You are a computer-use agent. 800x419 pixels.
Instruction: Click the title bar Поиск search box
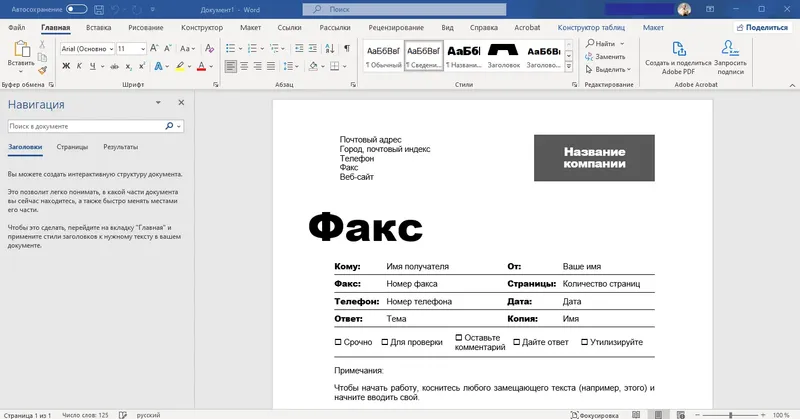pyautogui.click(x=404, y=9)
